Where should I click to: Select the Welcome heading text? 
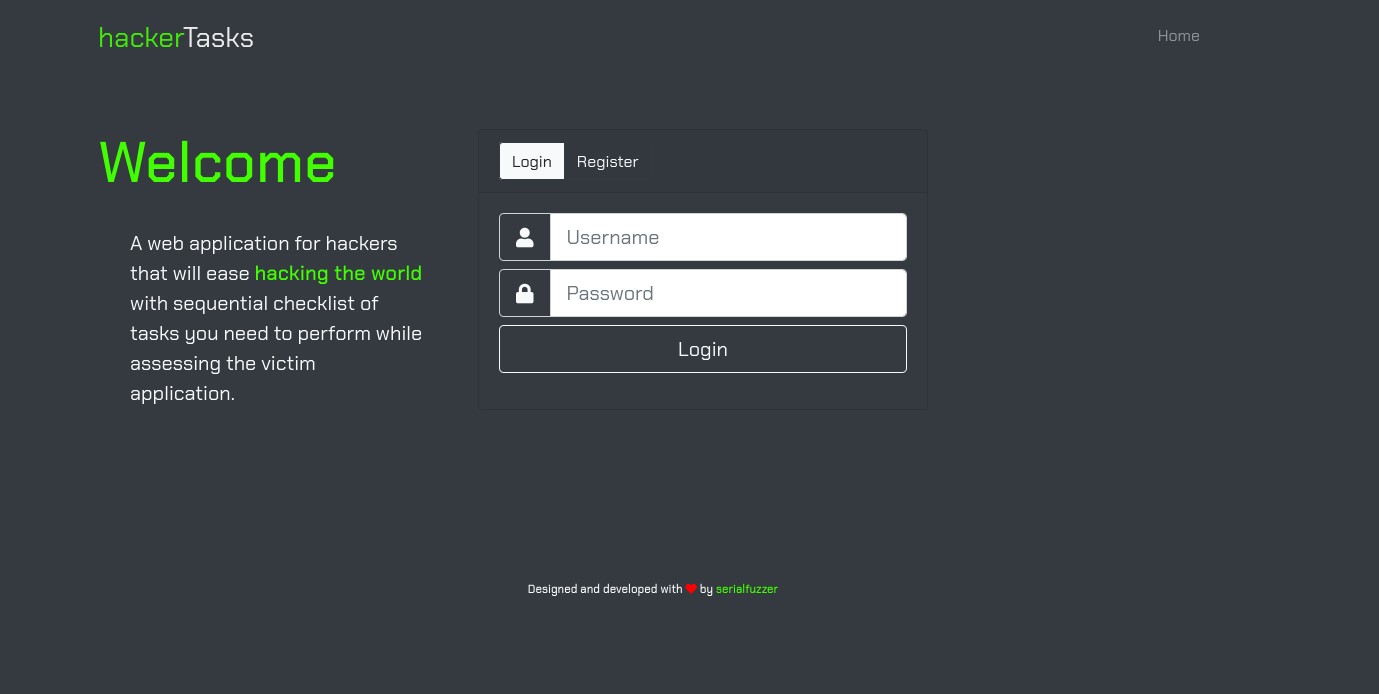[217, 163]
